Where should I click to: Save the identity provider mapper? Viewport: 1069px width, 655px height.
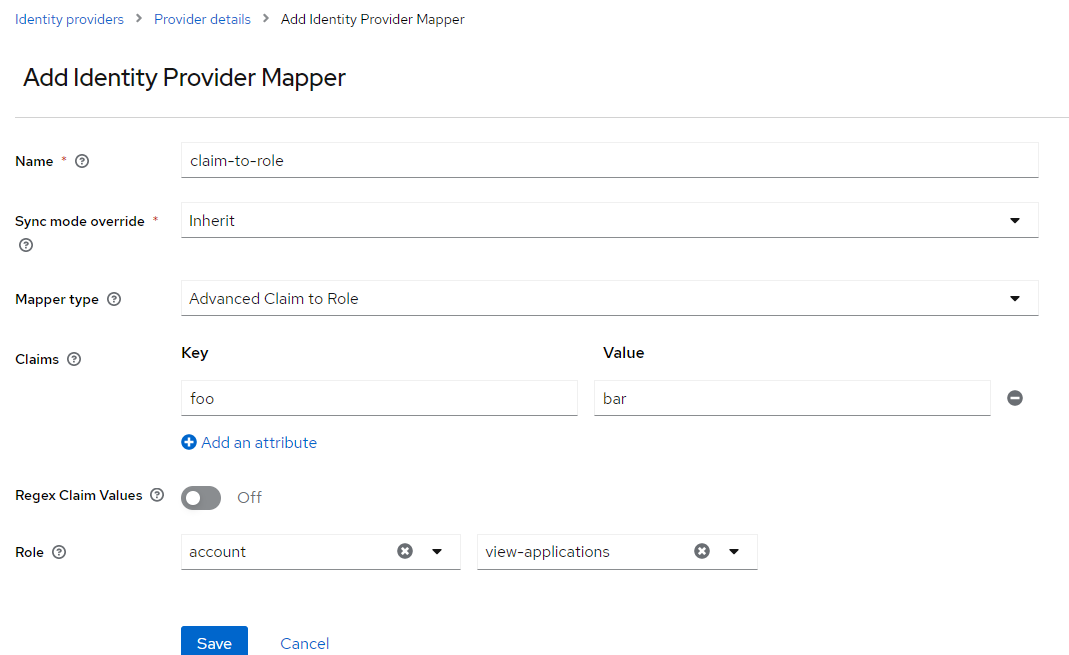click(x=214, y=643)
